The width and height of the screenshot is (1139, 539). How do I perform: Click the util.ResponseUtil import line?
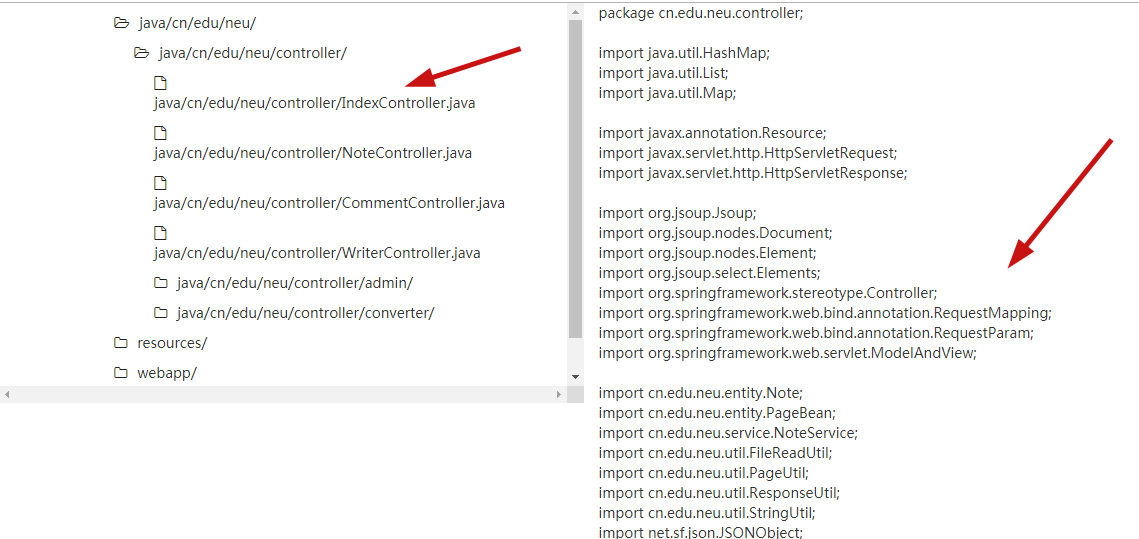click(719, 493)
